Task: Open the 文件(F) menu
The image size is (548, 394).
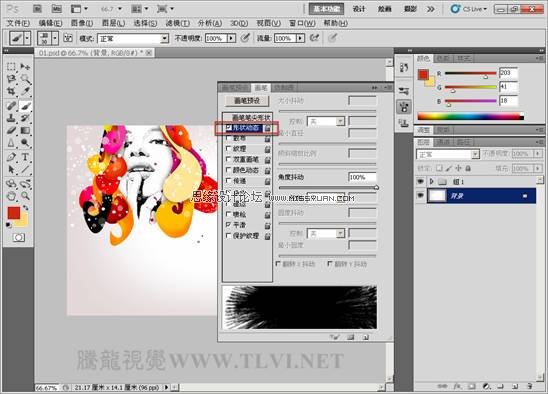Action: coord(19,23)
